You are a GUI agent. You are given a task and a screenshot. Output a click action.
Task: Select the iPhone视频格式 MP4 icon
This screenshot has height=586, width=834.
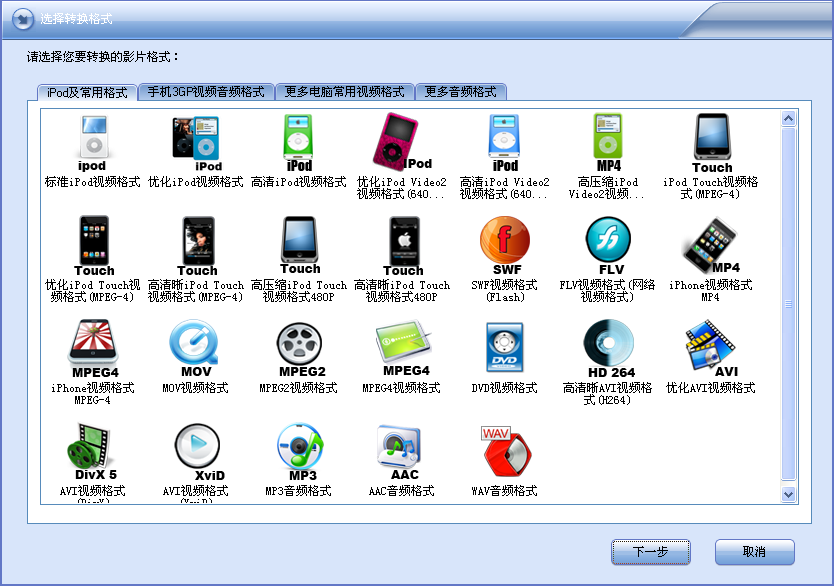coord(710,244)
